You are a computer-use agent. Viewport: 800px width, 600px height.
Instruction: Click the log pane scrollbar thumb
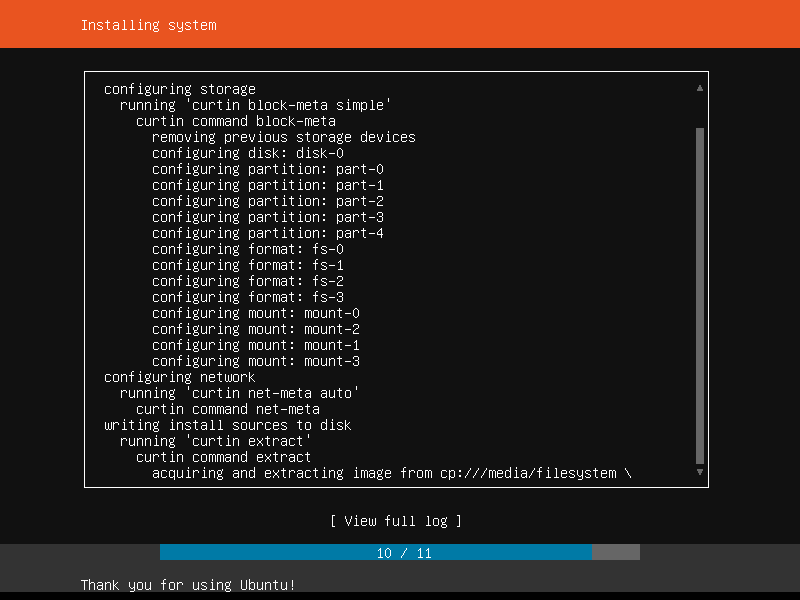pos(700,296)
